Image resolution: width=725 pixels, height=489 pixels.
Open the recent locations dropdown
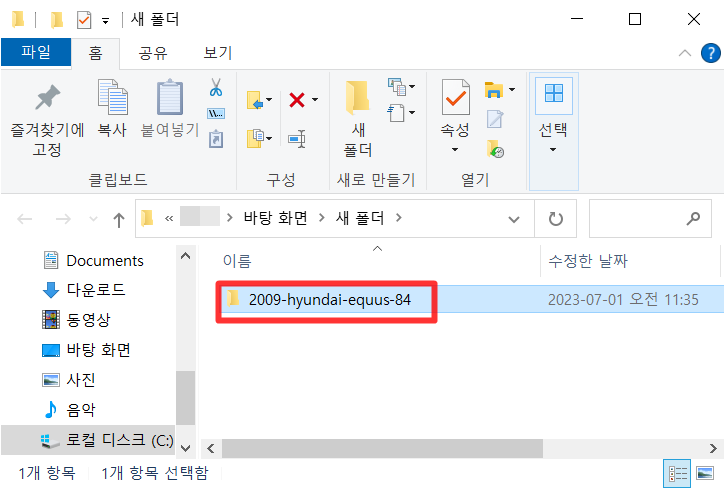tap(93, 219)
